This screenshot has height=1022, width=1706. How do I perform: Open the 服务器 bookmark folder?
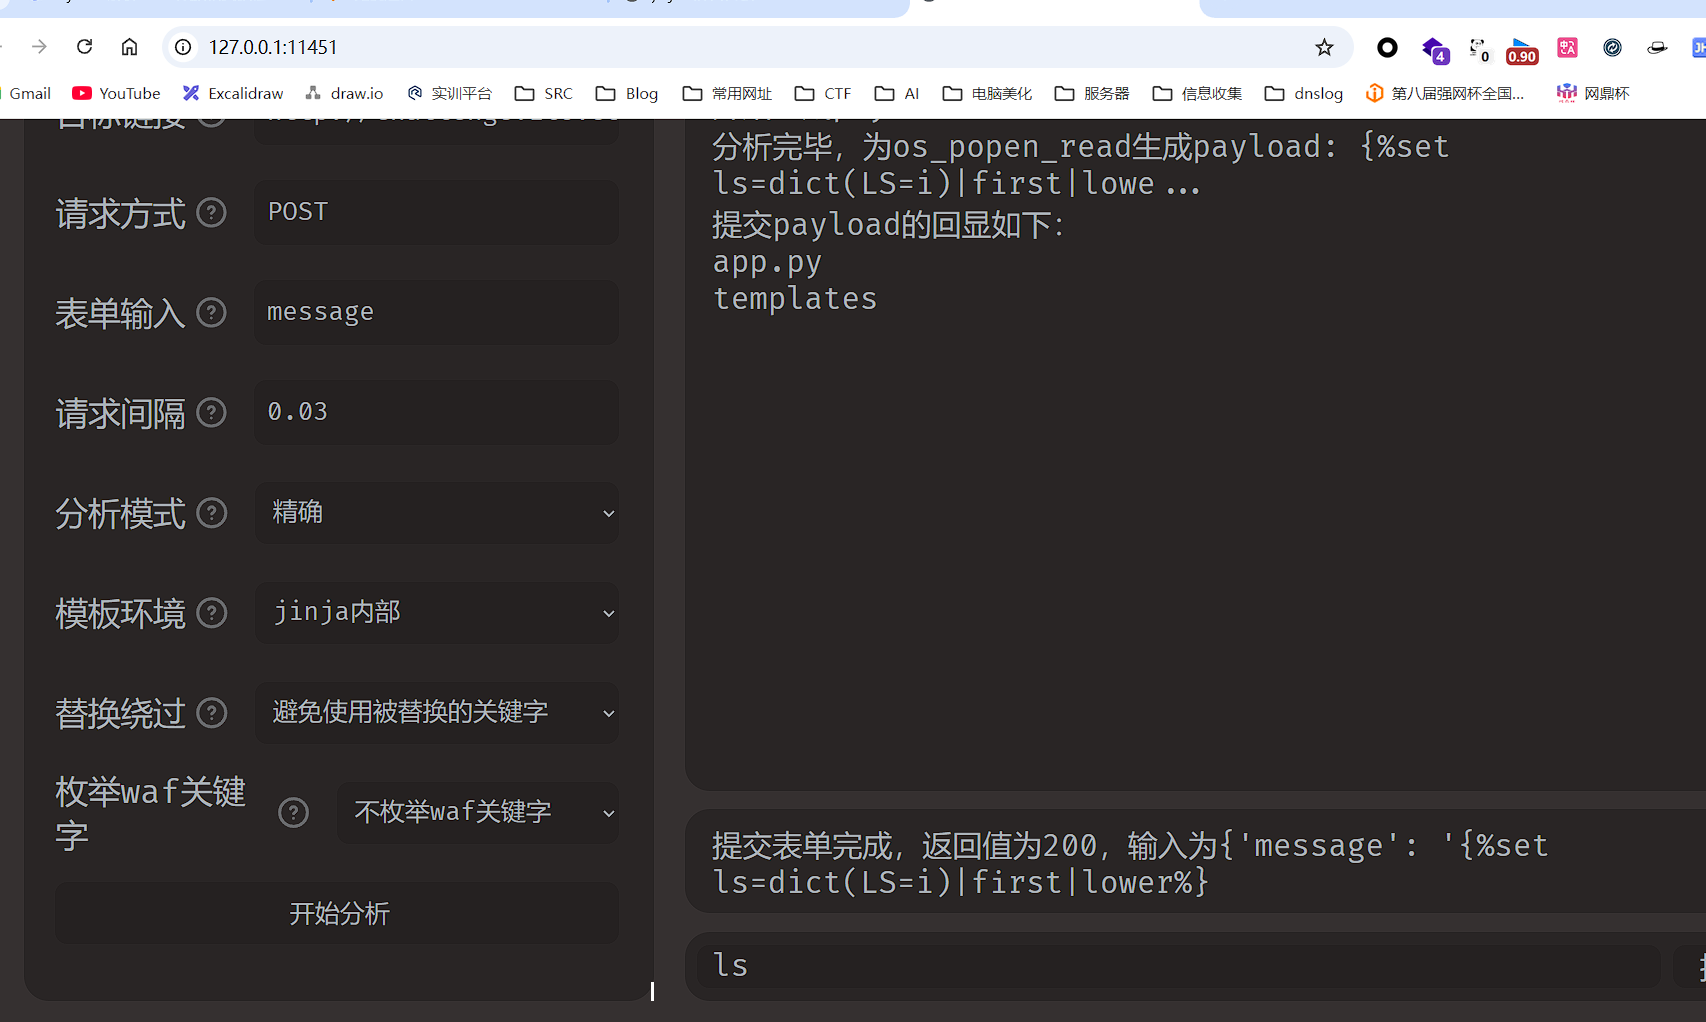(1092, 93)
